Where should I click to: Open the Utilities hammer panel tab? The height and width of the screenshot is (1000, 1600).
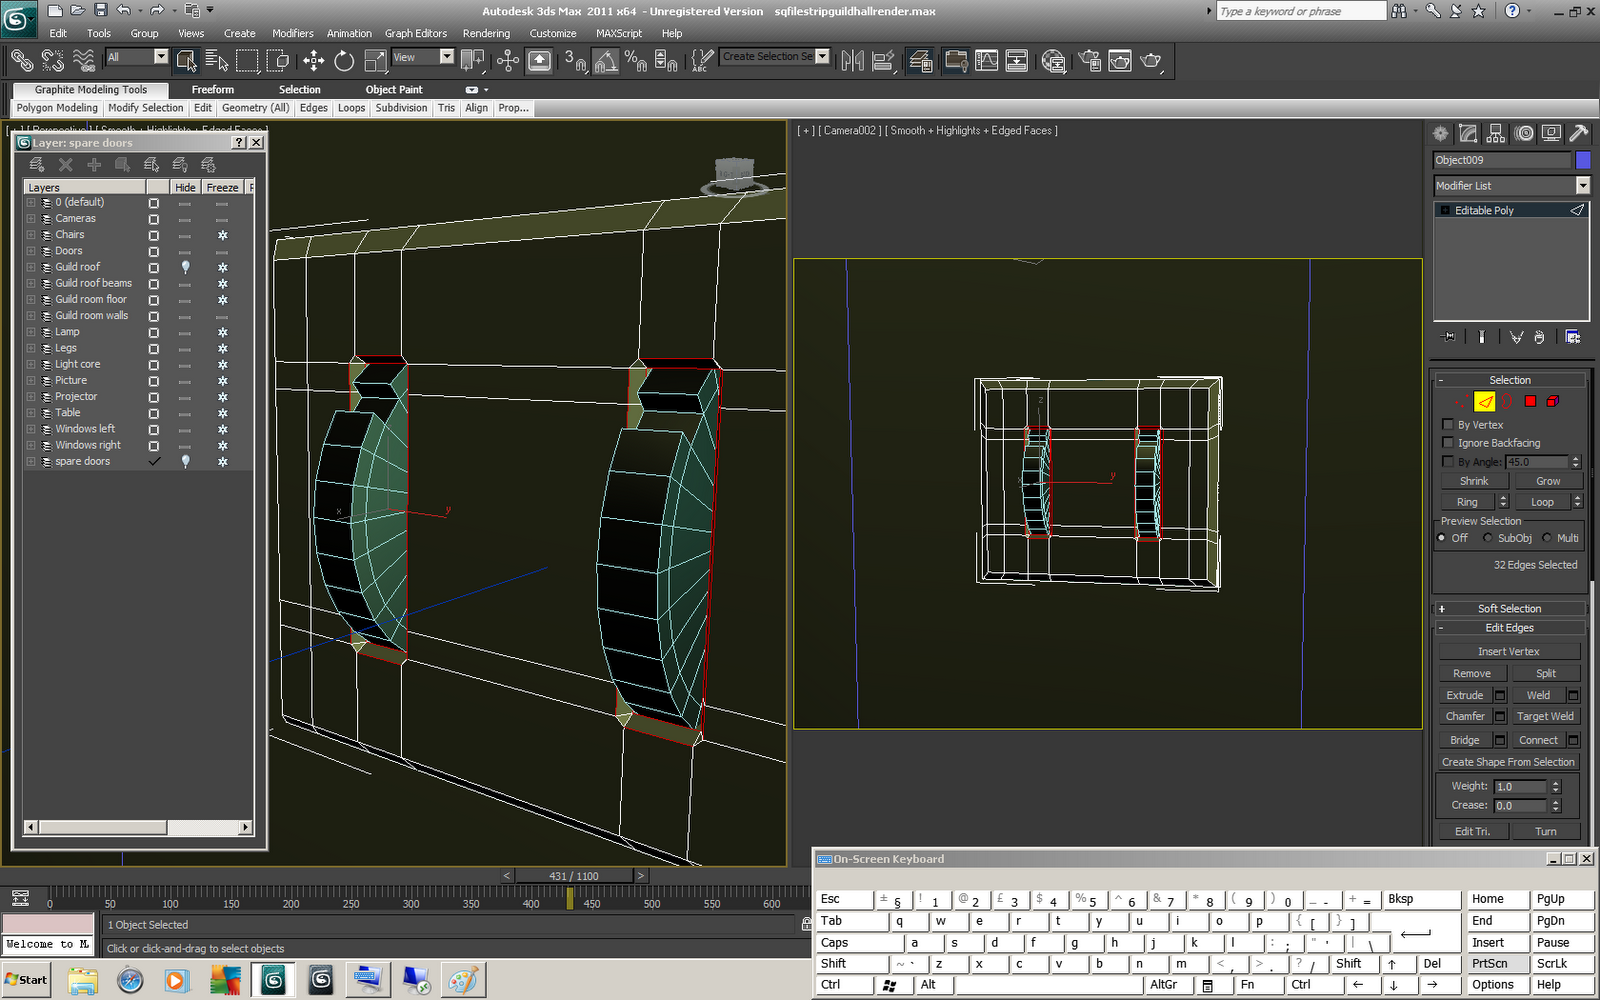coord(1579,133)
